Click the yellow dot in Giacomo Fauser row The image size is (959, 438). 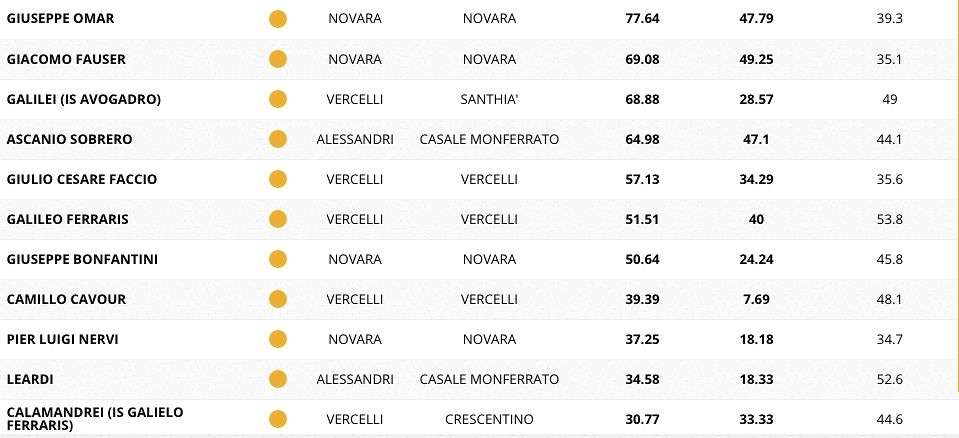pos(278,59)
